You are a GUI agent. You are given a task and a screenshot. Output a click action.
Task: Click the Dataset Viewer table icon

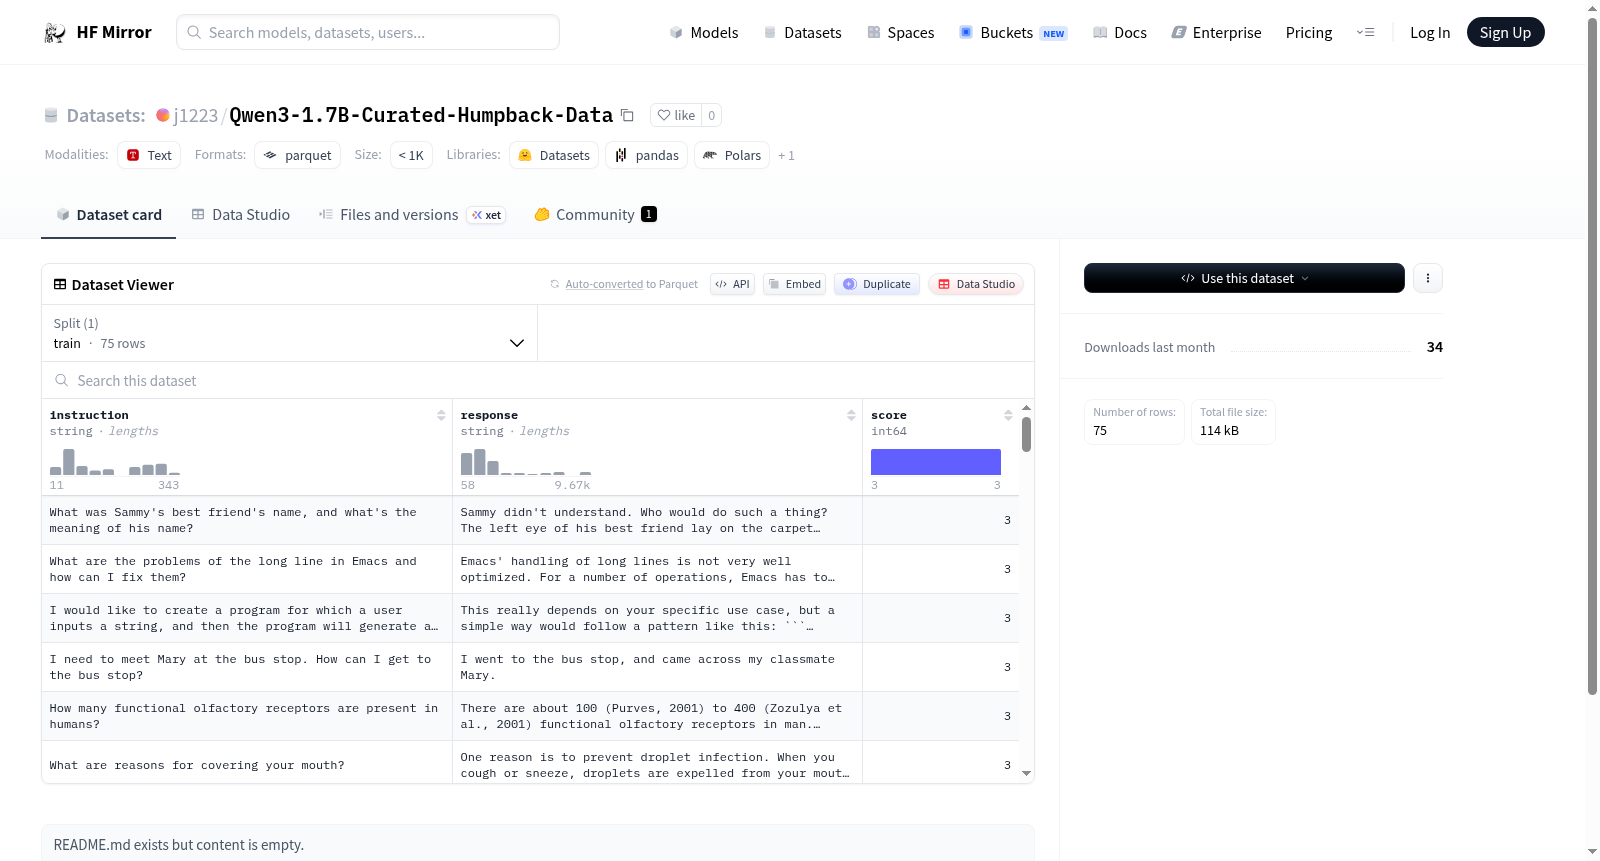pos(60,285)
